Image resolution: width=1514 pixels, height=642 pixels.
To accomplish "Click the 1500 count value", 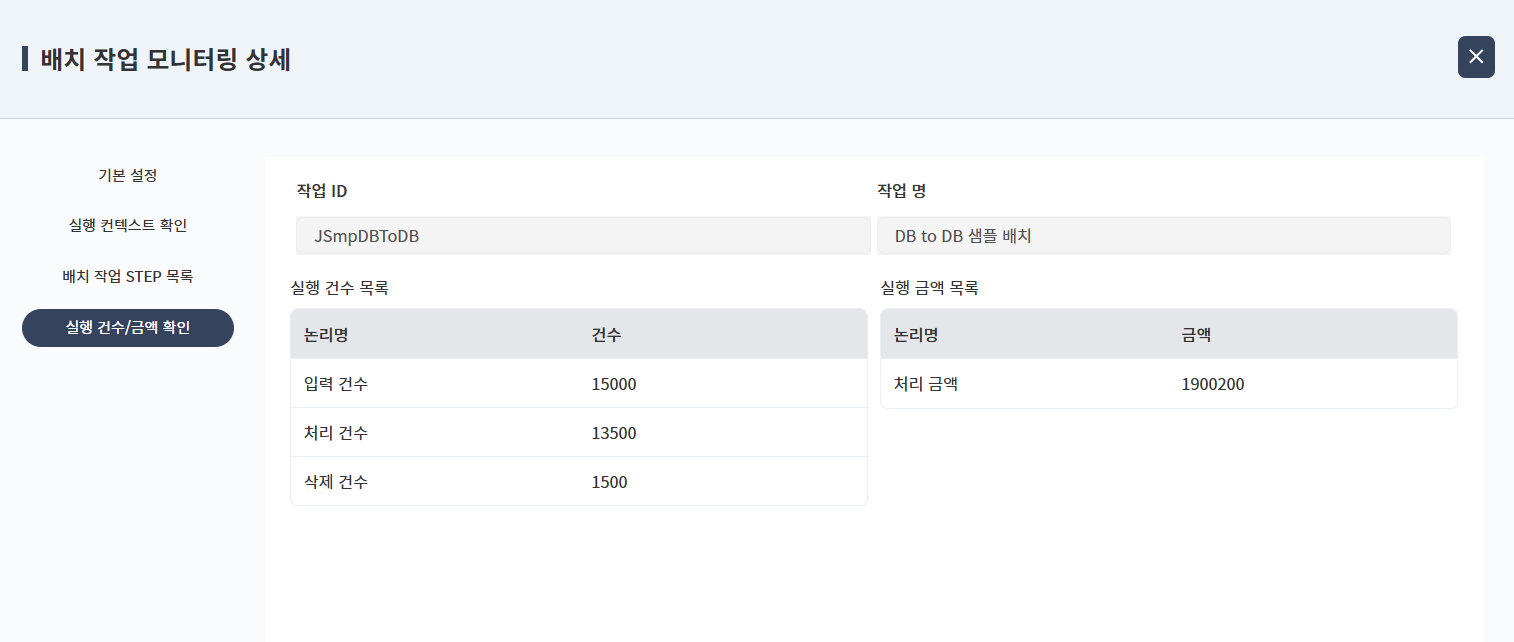I will (610, 482).
